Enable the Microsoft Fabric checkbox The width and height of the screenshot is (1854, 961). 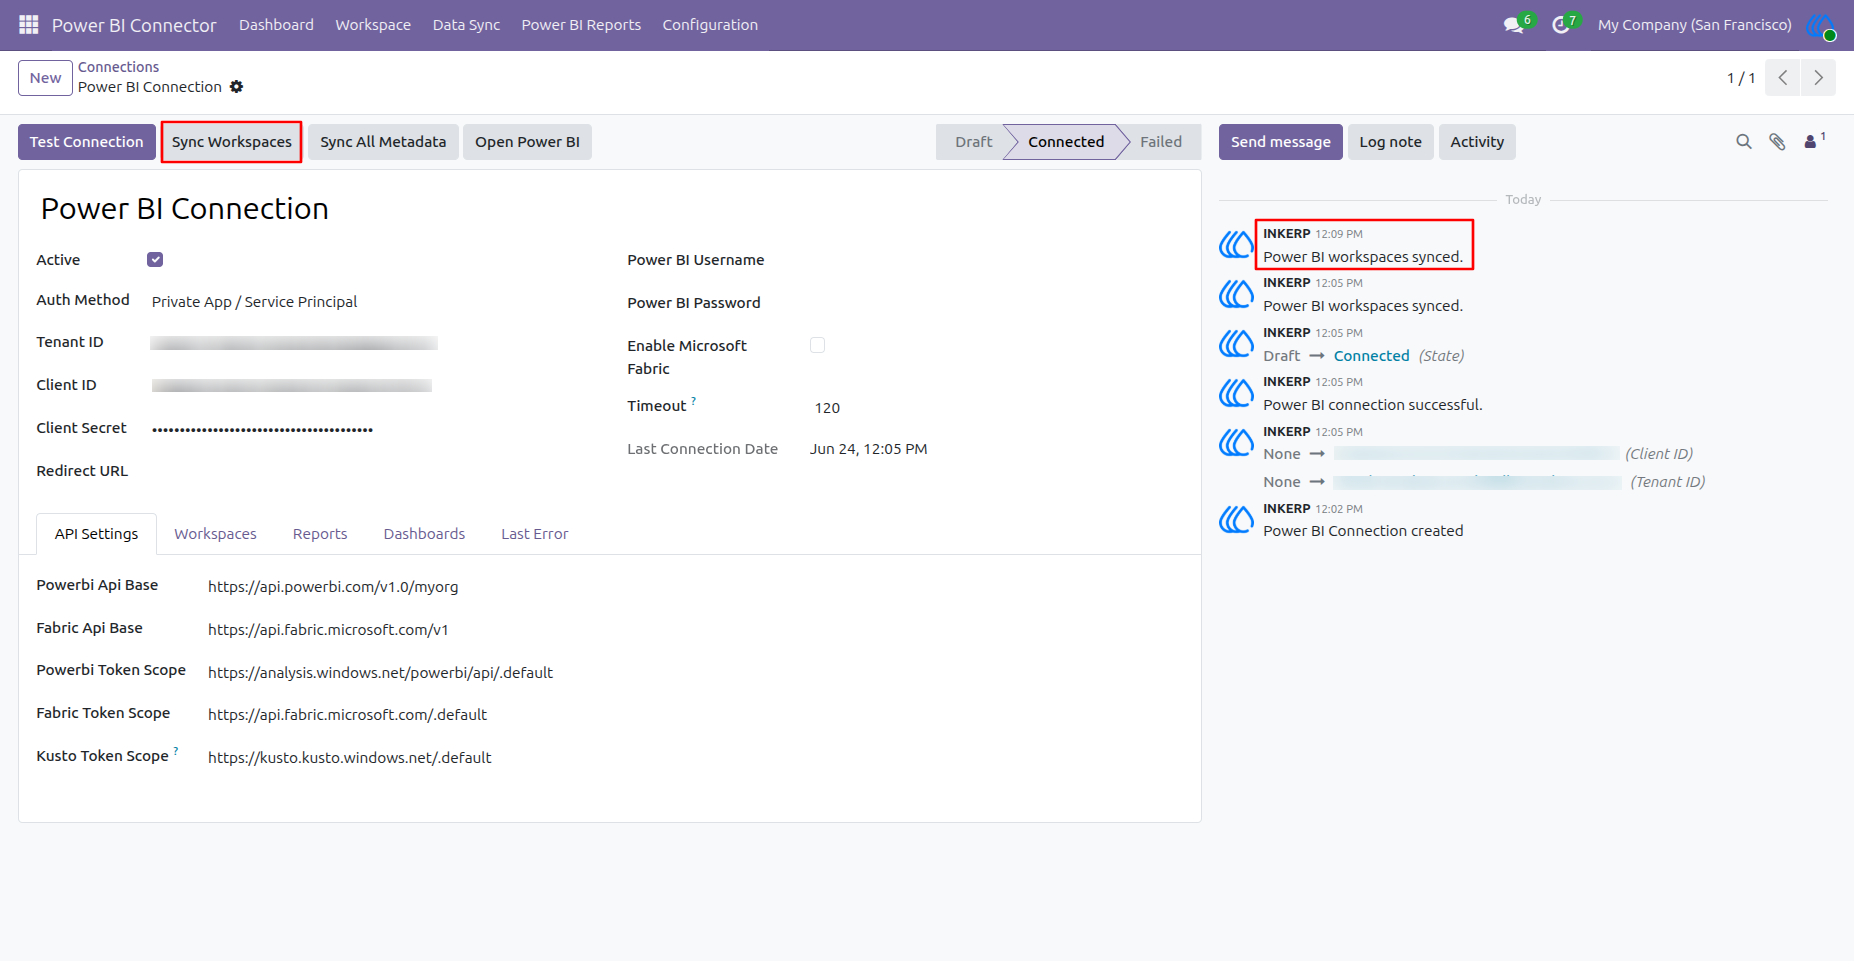[x=817, y=345]
